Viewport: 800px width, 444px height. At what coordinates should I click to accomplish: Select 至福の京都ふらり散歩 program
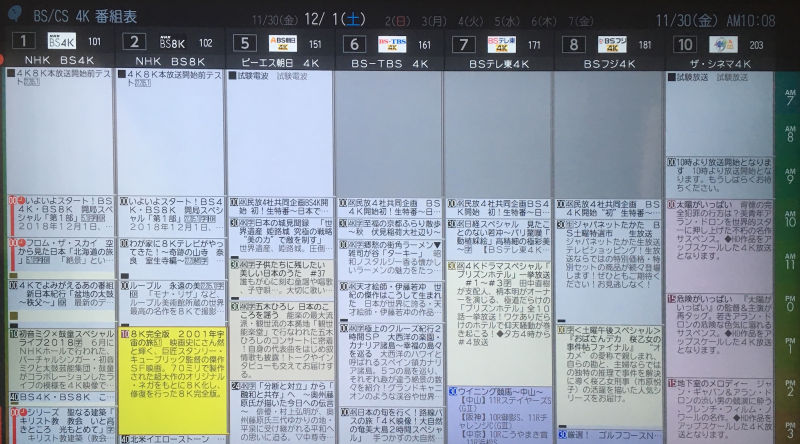pos(390,228)
